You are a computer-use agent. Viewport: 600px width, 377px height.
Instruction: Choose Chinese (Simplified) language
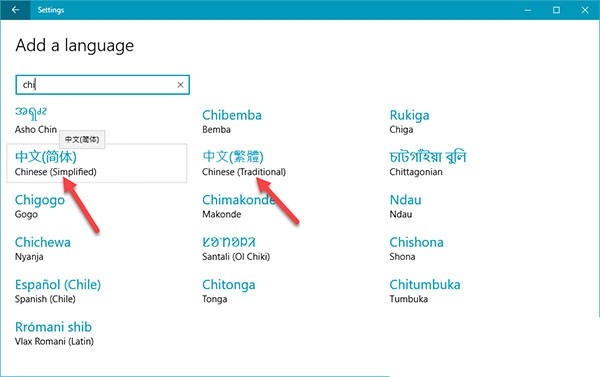click(x=96, y=163)
